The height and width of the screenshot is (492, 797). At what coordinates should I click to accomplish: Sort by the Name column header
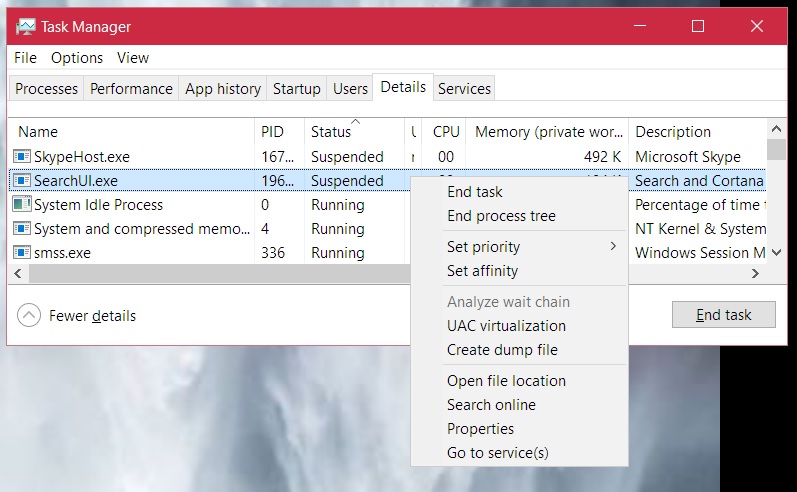[x=131, y=132]
